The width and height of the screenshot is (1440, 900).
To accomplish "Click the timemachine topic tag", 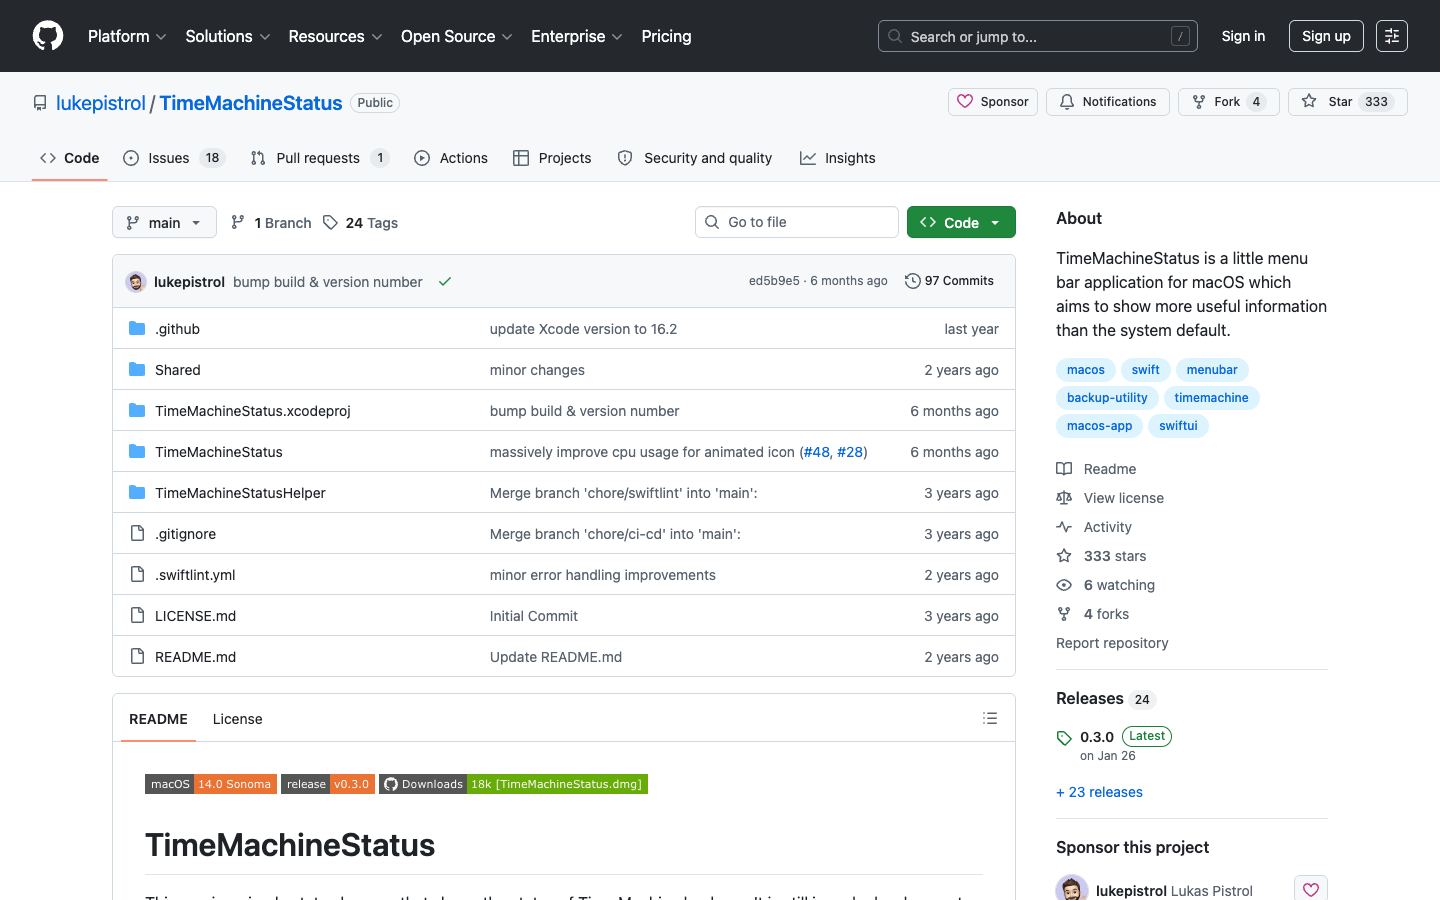I will 1211,398.
